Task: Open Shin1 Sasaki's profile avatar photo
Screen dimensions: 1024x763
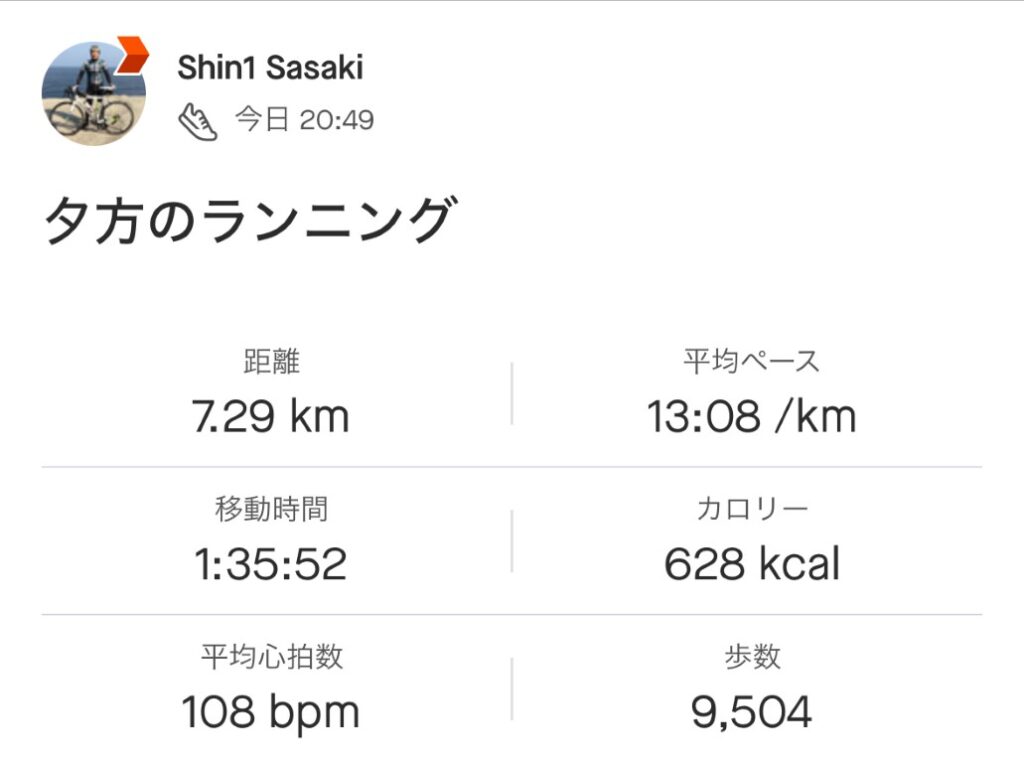Action: click(x=92, y=96)
